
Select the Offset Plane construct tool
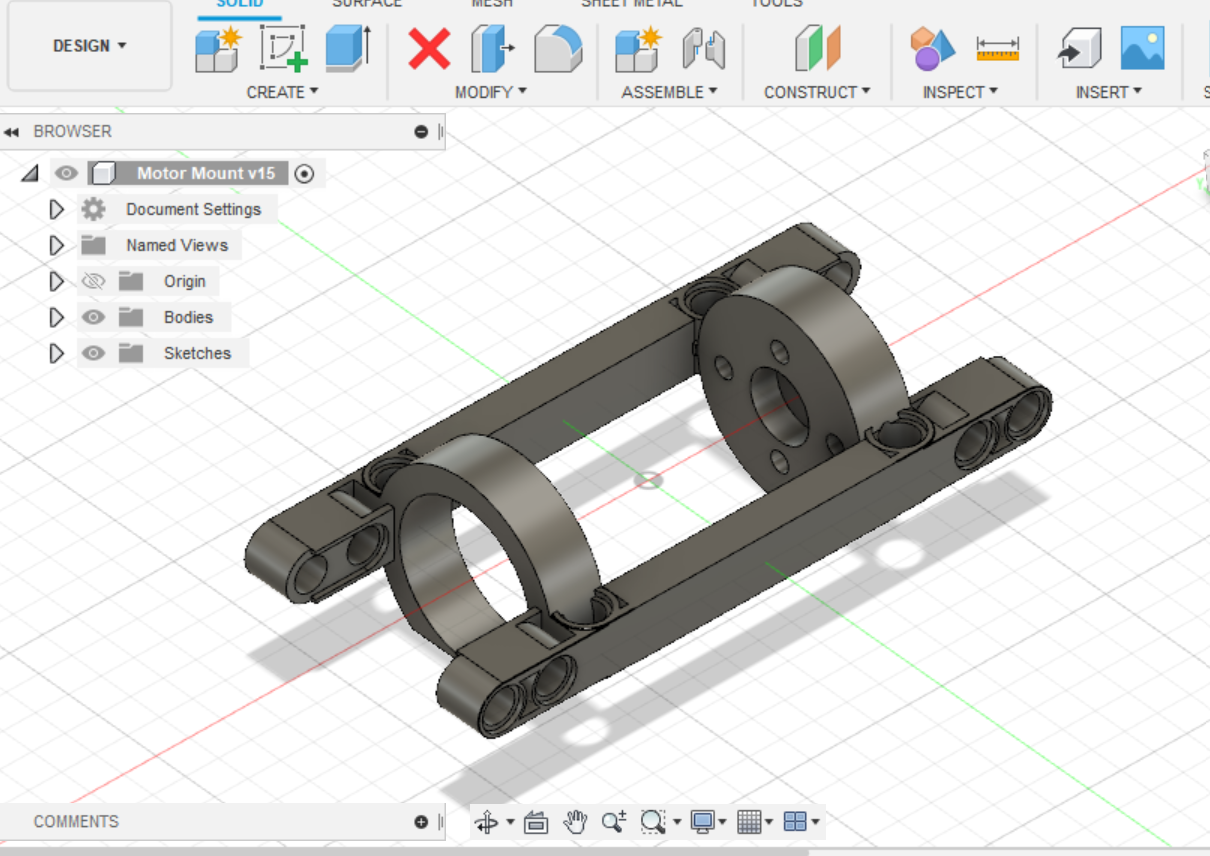(x=817, y=49)
